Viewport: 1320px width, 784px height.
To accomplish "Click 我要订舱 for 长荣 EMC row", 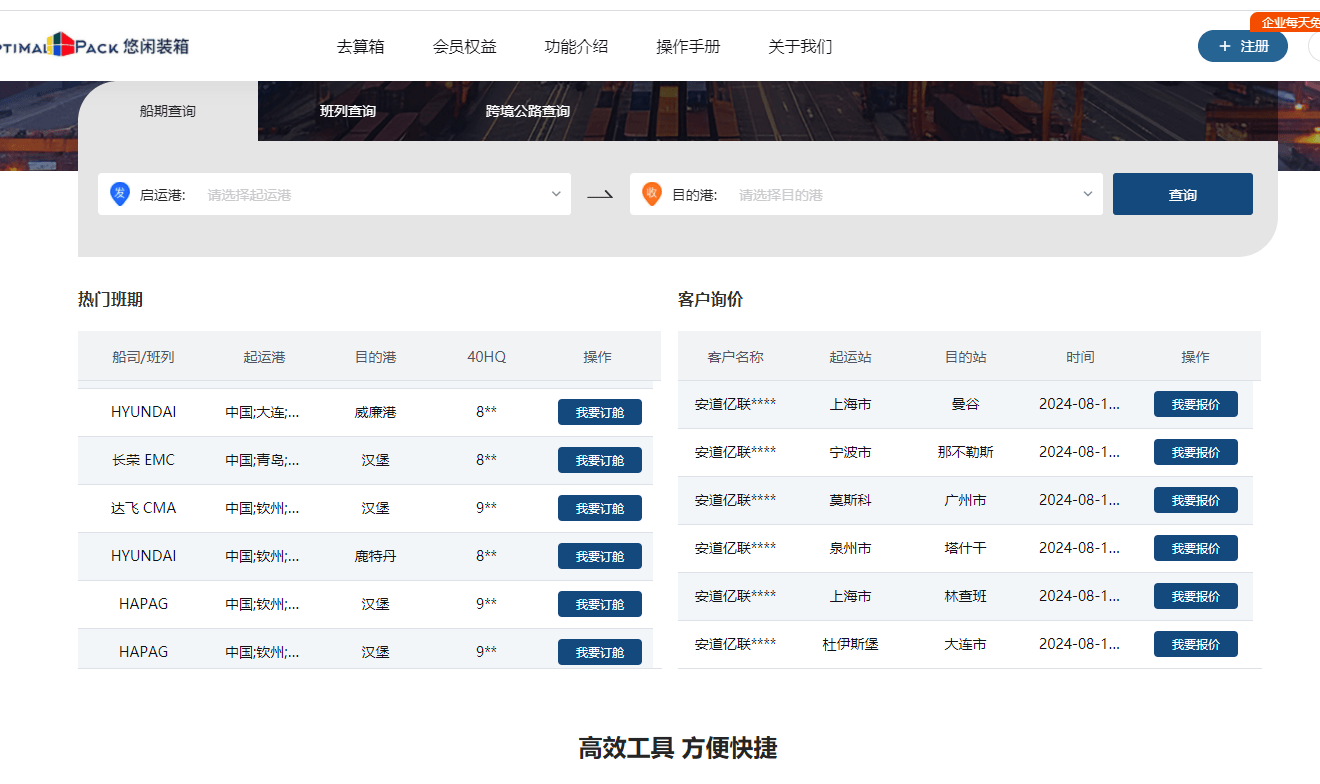I will tap(599, 460).
